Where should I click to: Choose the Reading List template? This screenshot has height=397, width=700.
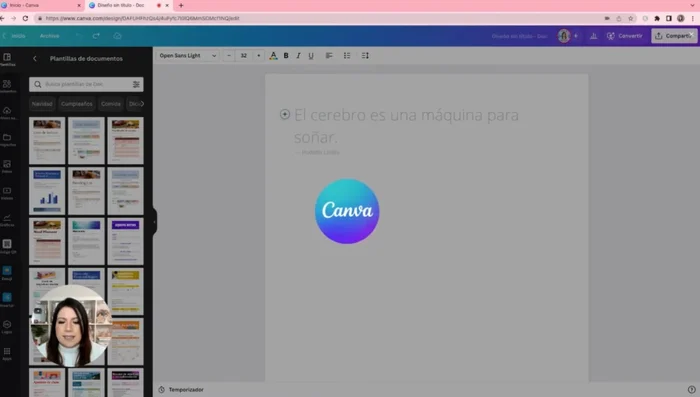[86, 191]
